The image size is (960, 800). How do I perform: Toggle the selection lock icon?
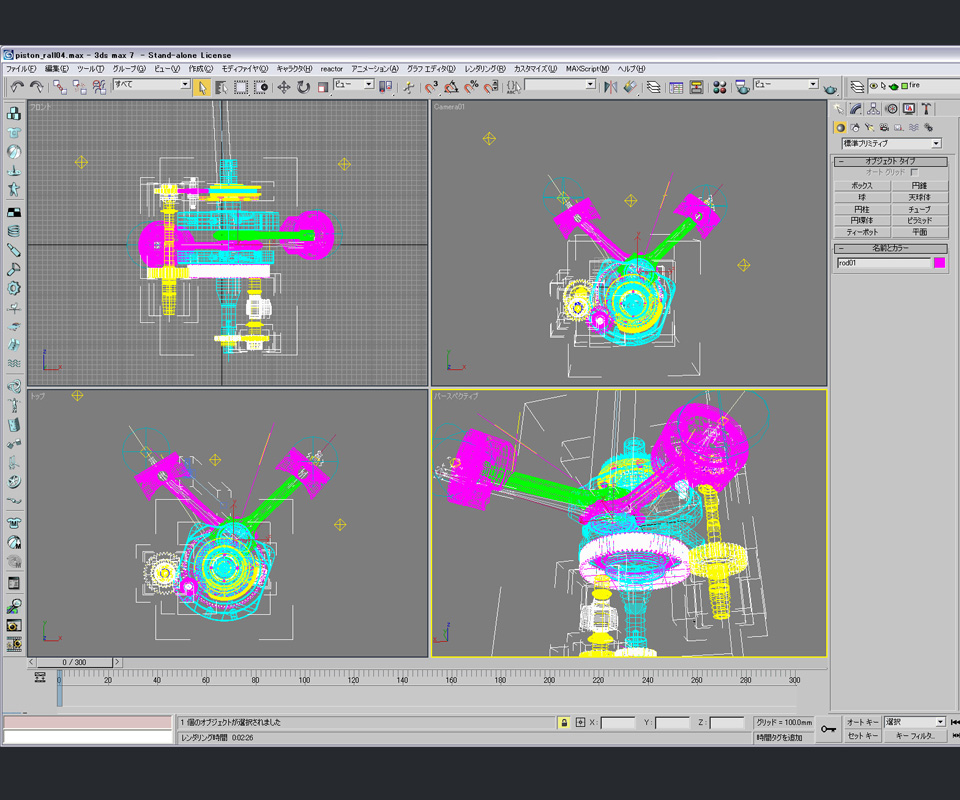(564, 722)
